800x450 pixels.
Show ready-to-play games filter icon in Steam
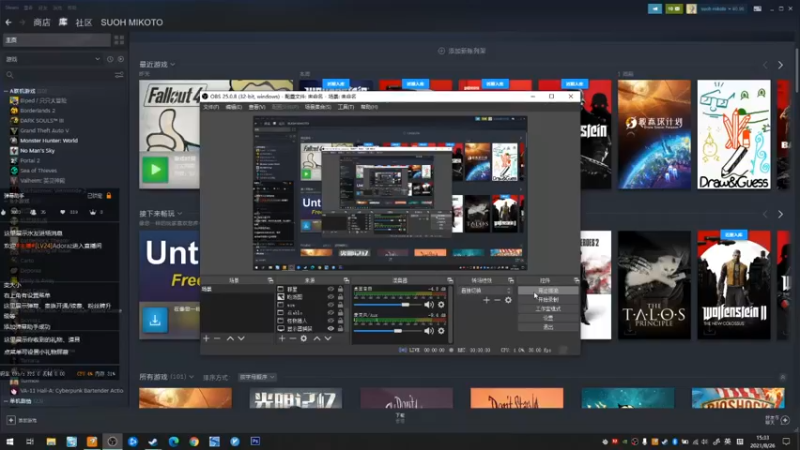click(121, 59)
